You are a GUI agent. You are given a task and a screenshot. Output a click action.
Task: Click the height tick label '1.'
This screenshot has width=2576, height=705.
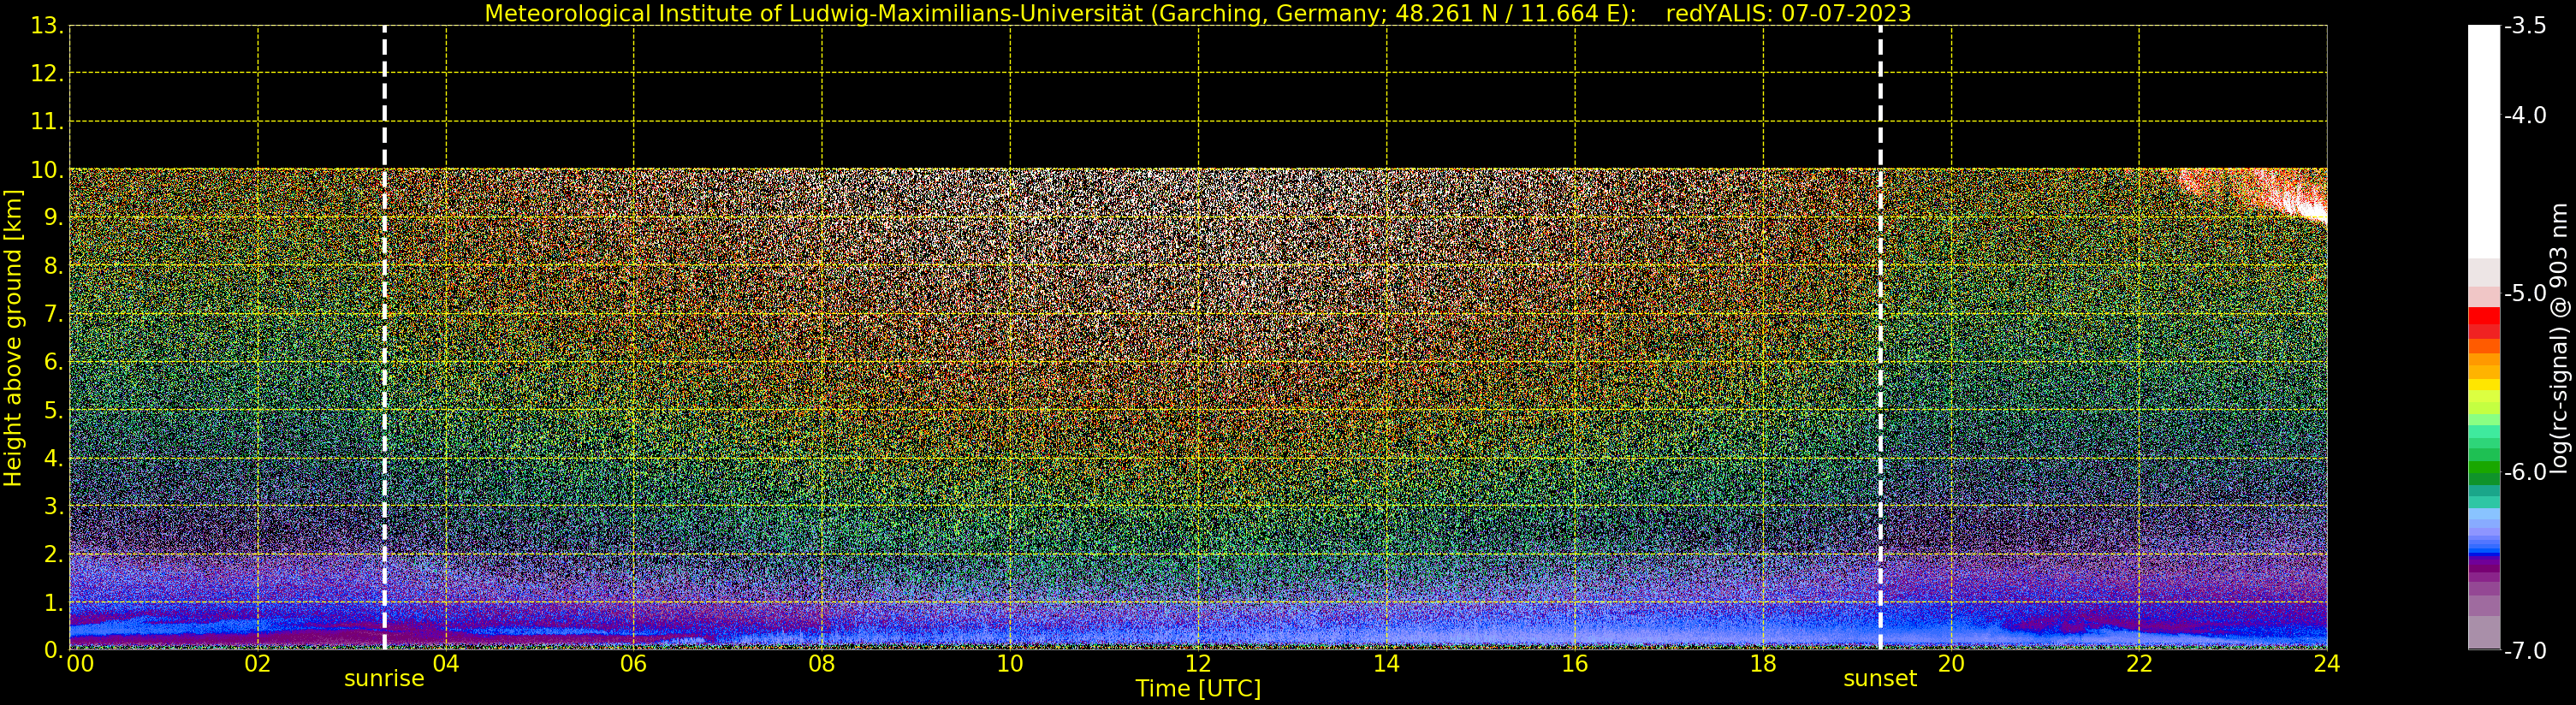[x=54, y=602]
